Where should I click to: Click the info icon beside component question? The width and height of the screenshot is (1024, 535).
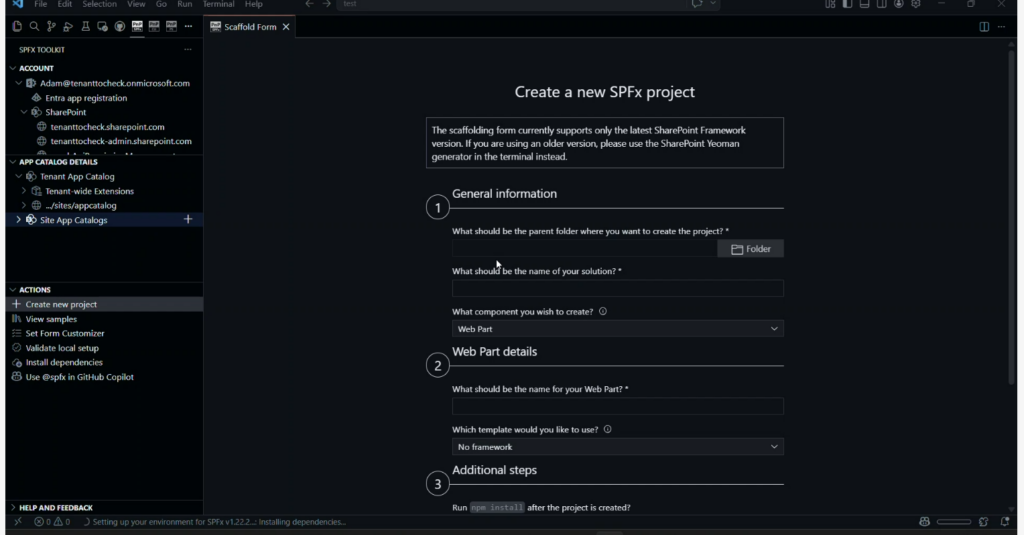(603, 311)
